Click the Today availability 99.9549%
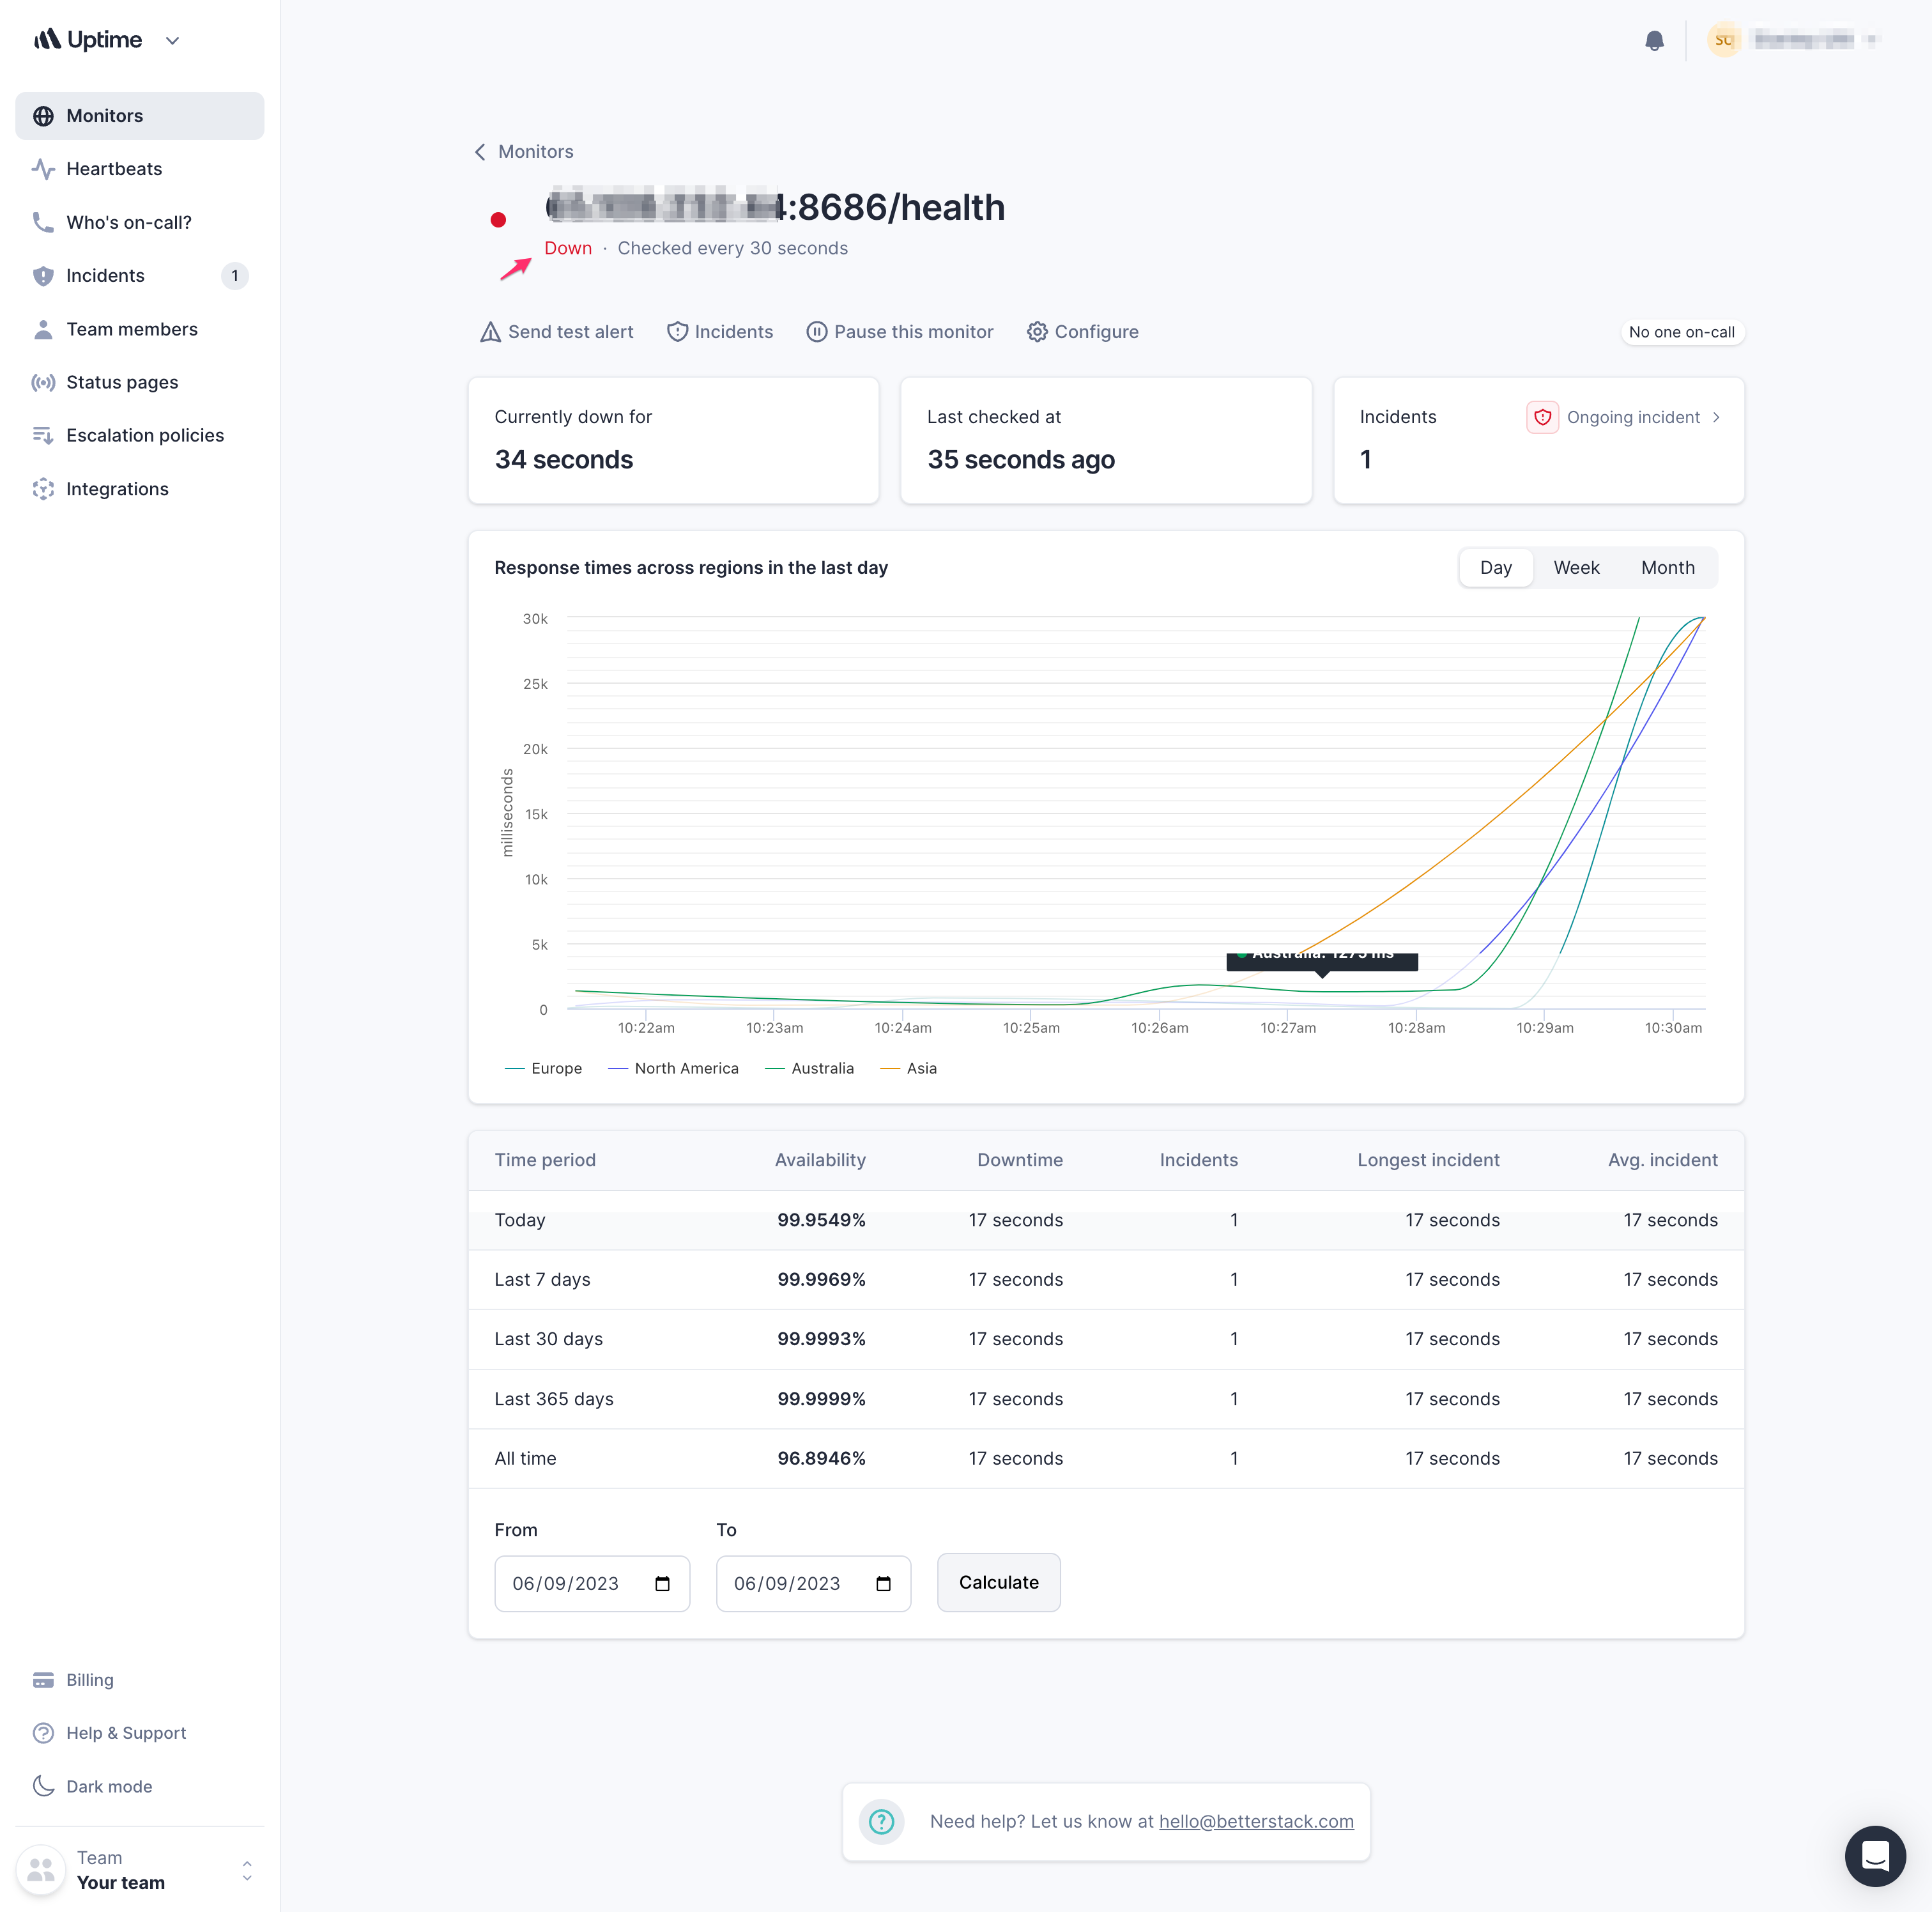1932x1912 pixels. point(821,1220)
